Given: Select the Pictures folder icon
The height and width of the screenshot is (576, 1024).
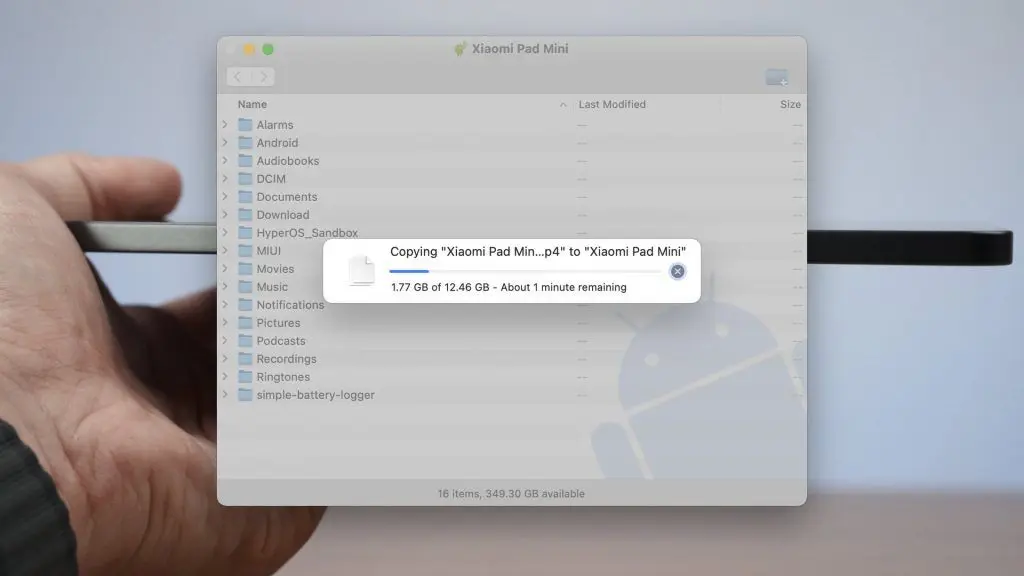Looking at the screenshot, I should [x=245, y=323].
